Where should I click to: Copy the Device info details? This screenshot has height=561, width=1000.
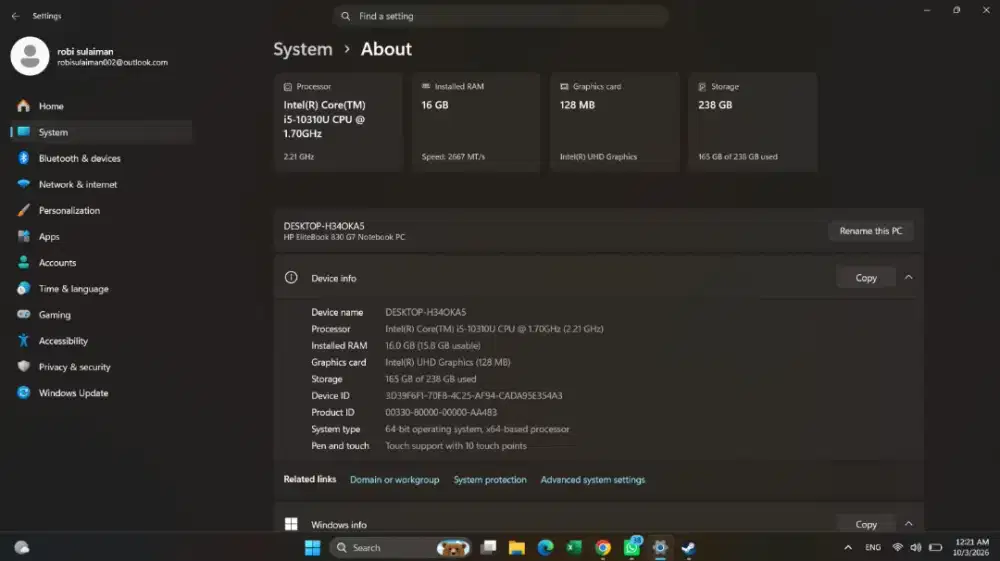coord(866,278)
